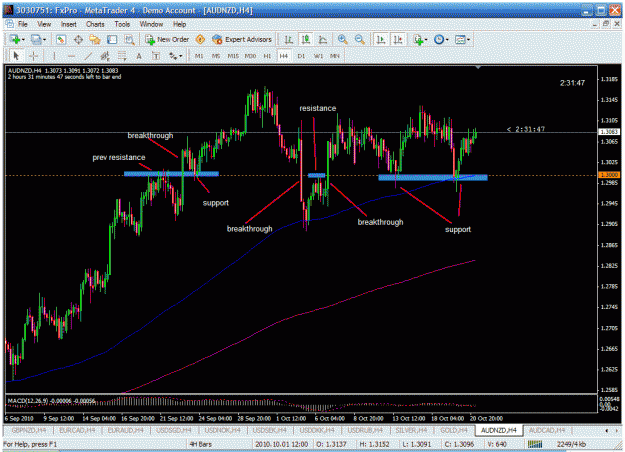
Task: Expand the Indicators dropdown arrow
Action: coord(426,39)
